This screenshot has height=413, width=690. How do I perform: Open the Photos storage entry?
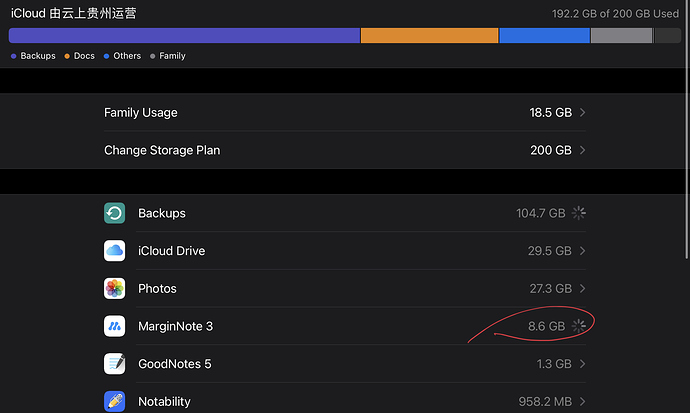click(x=345, y=289)
